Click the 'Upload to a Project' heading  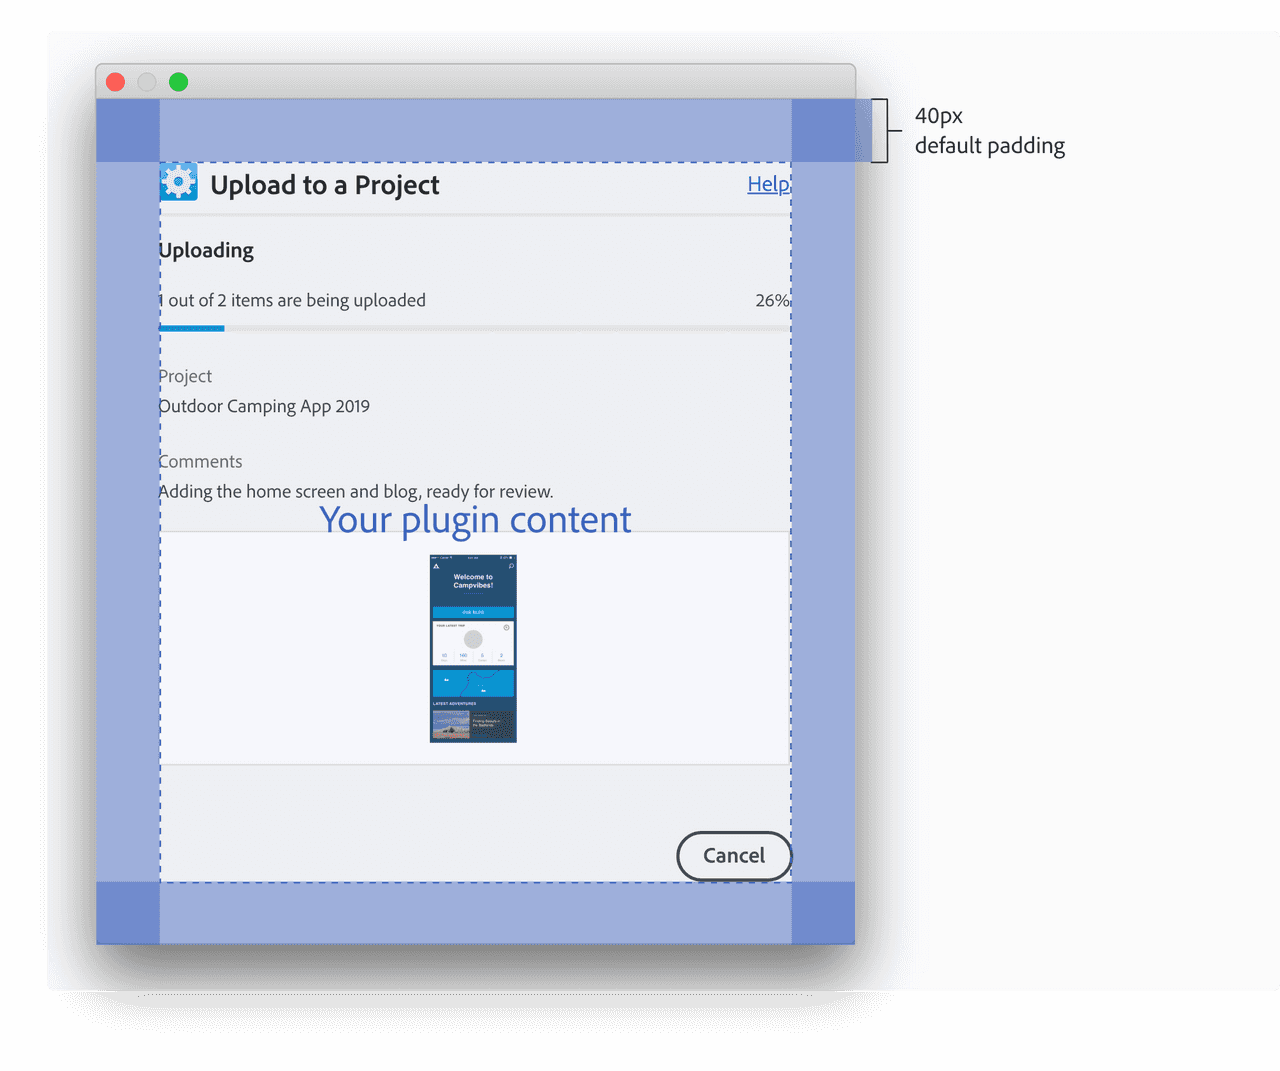tap(325, 186)
